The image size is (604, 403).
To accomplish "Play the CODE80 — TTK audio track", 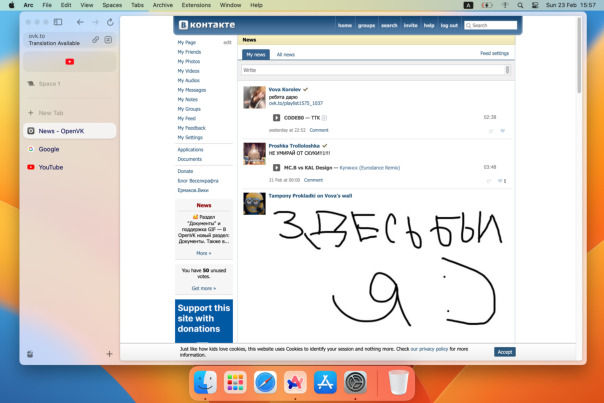I will click(277, 117).
